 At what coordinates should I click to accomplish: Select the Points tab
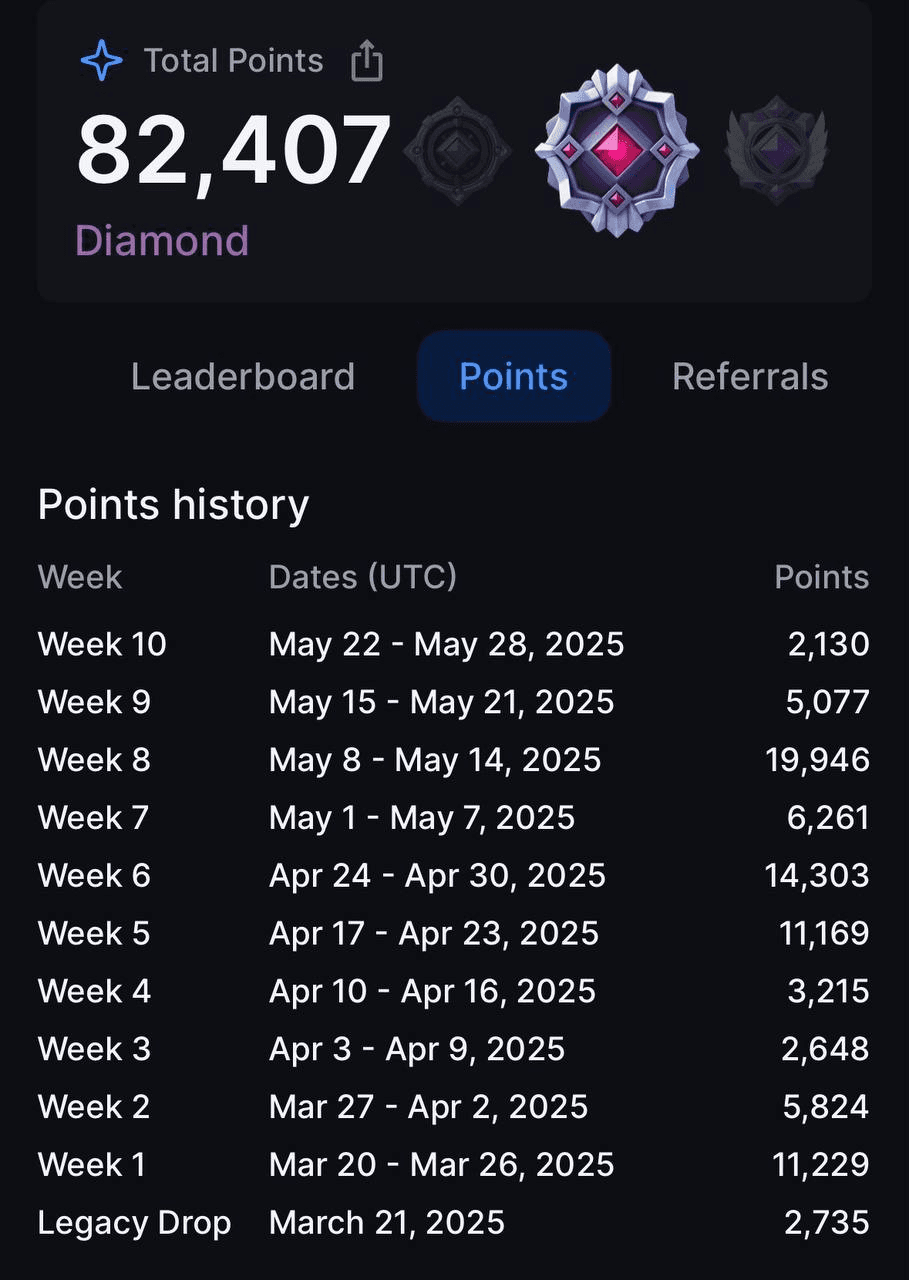[x=514, y=376]
